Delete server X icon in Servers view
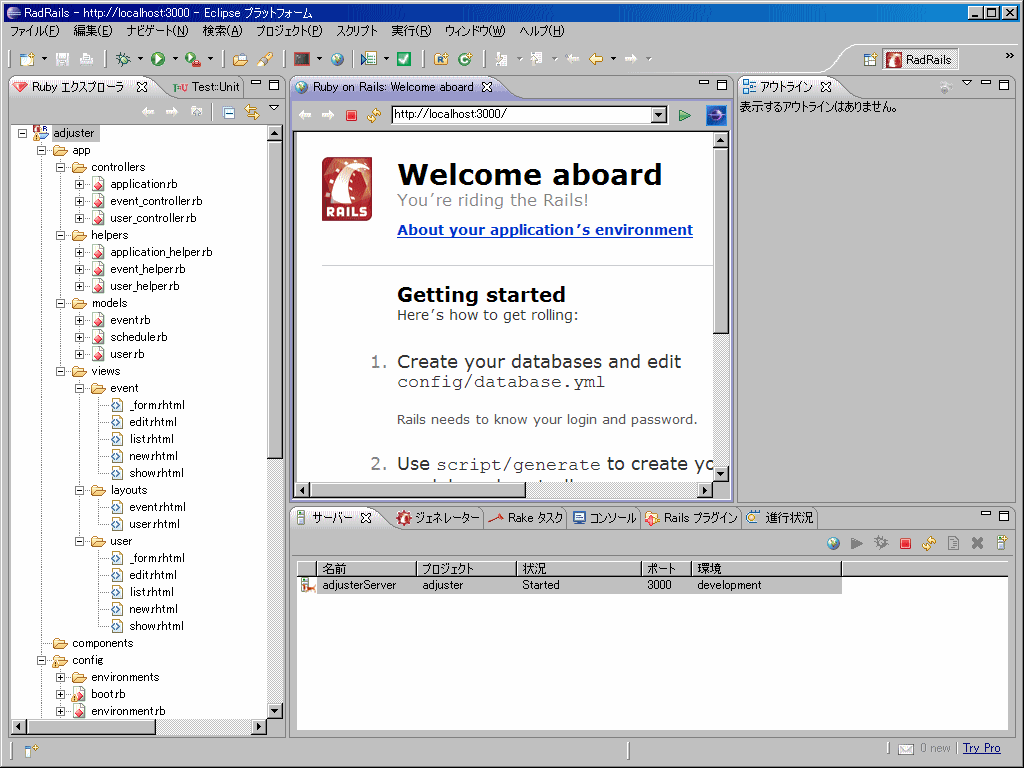This screenshot has height=768, width=1024. (977, 543)
